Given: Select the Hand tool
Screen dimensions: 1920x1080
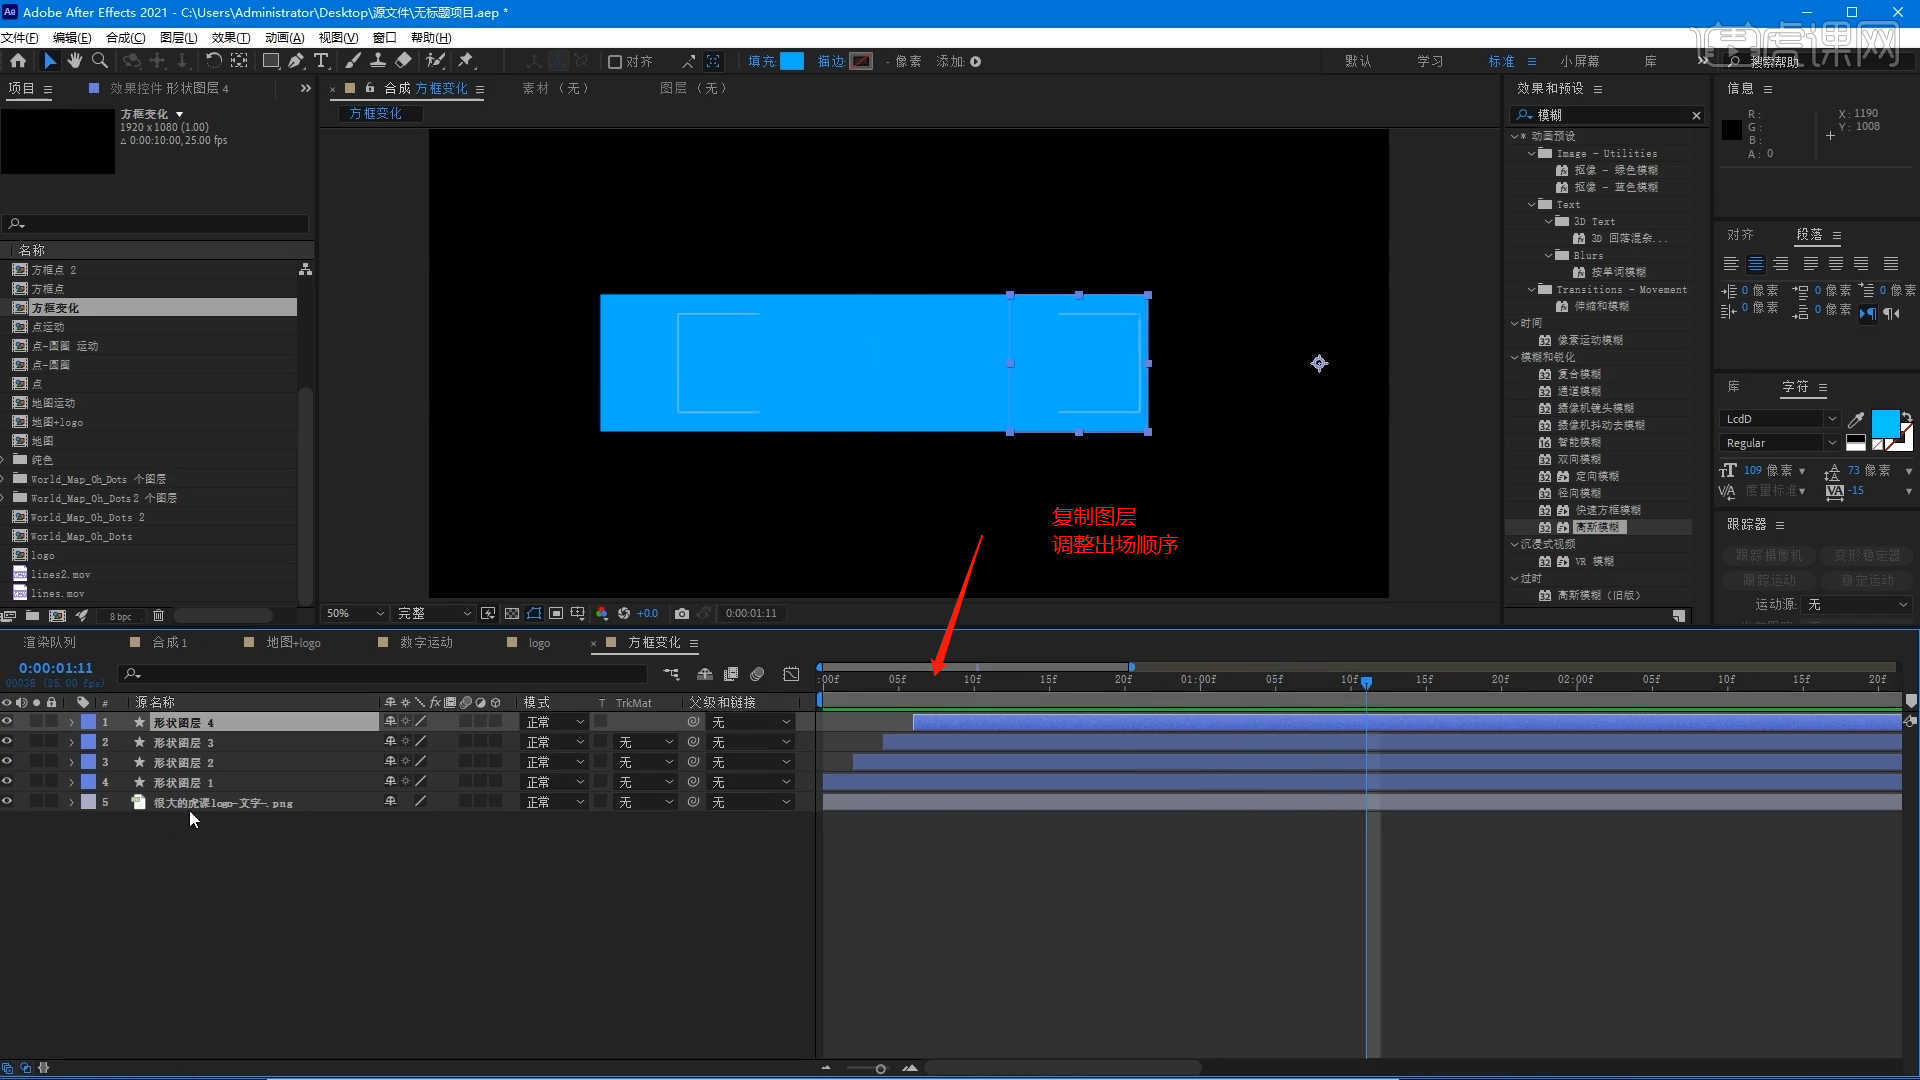Looking at the screenshot, I should point(75,61).
